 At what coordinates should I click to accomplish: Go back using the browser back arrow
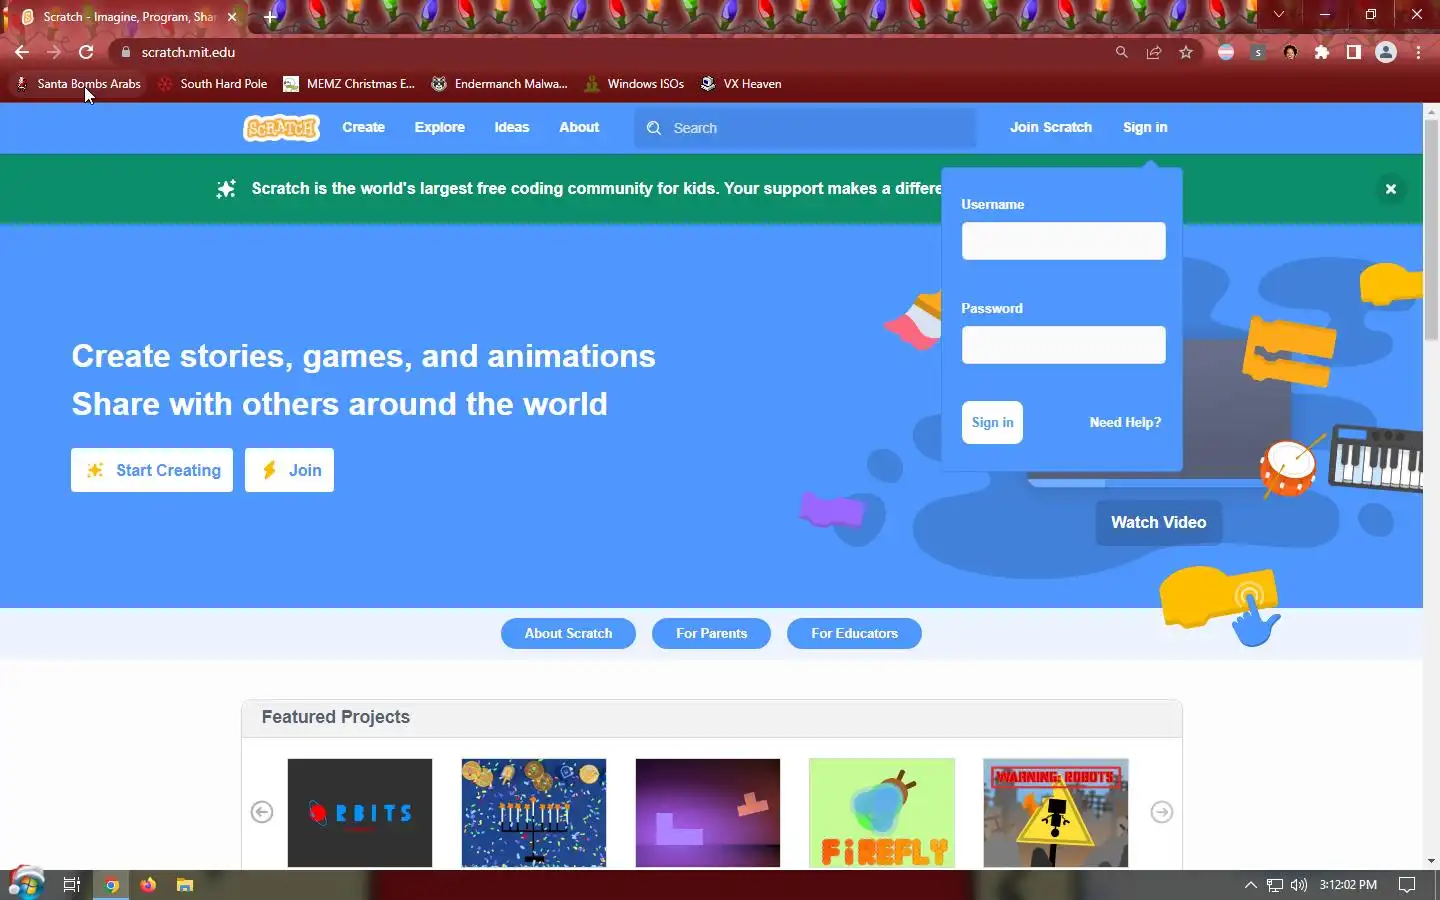[x=22, y=52]
